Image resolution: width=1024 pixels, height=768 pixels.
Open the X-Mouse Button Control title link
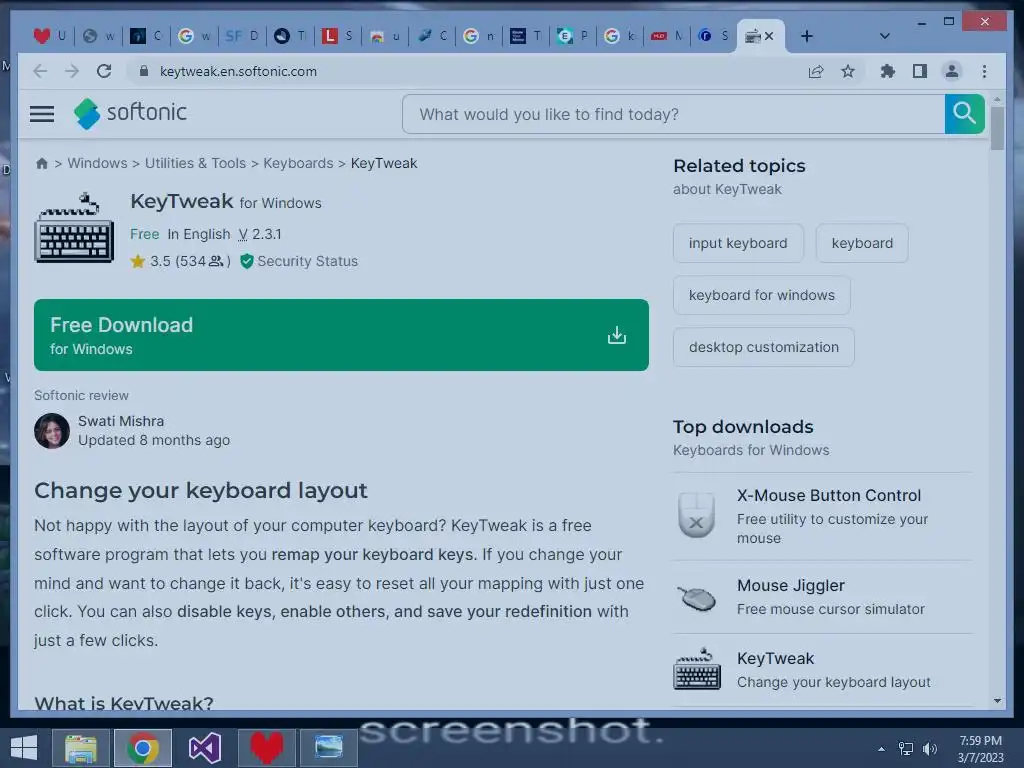829,496
